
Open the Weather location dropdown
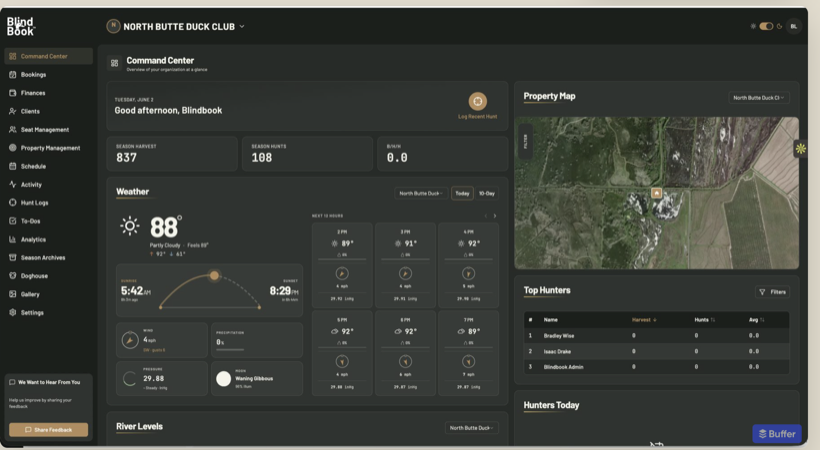click(x=421, y=193)
